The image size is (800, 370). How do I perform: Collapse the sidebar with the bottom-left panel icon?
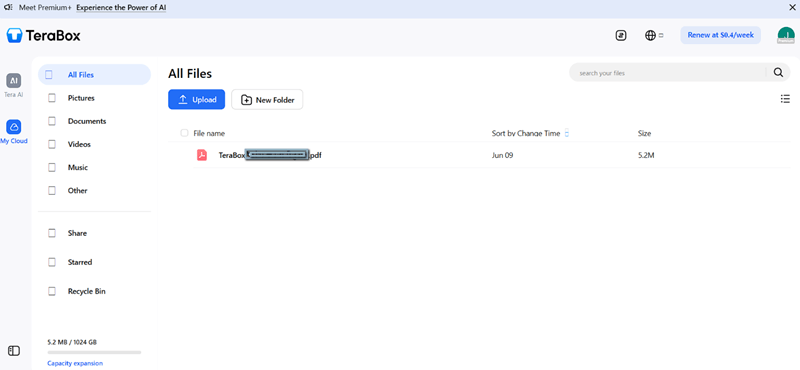tap(14, 351)
